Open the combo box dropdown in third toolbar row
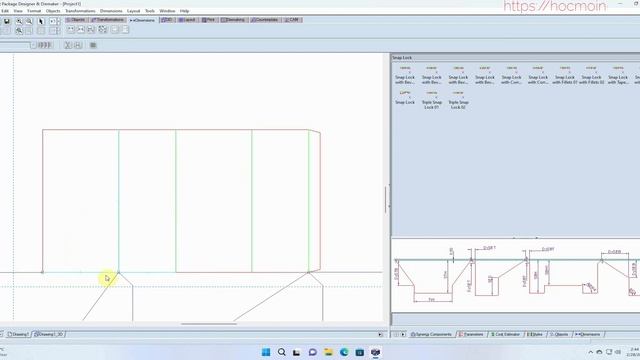The width and height of the screenshot is (640, 360). [33, 45]
